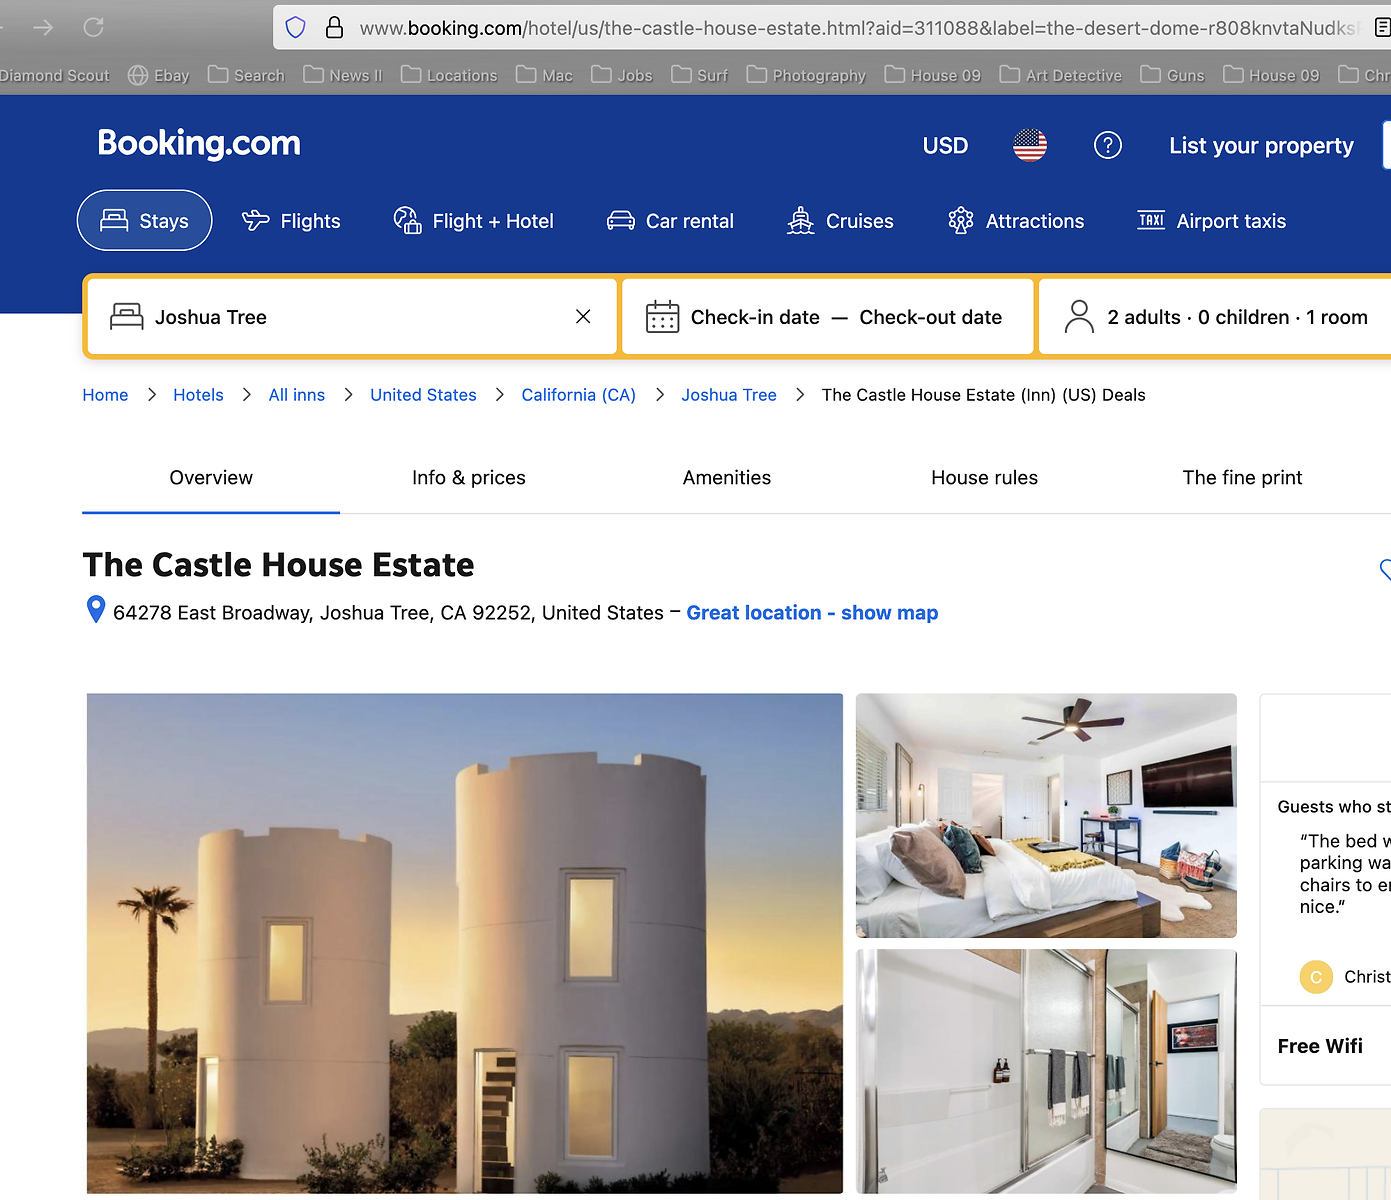Viewport: 1391px width, 1200px height.
Task: Click the blue map pin icon by address
Action: click(96, 609)
